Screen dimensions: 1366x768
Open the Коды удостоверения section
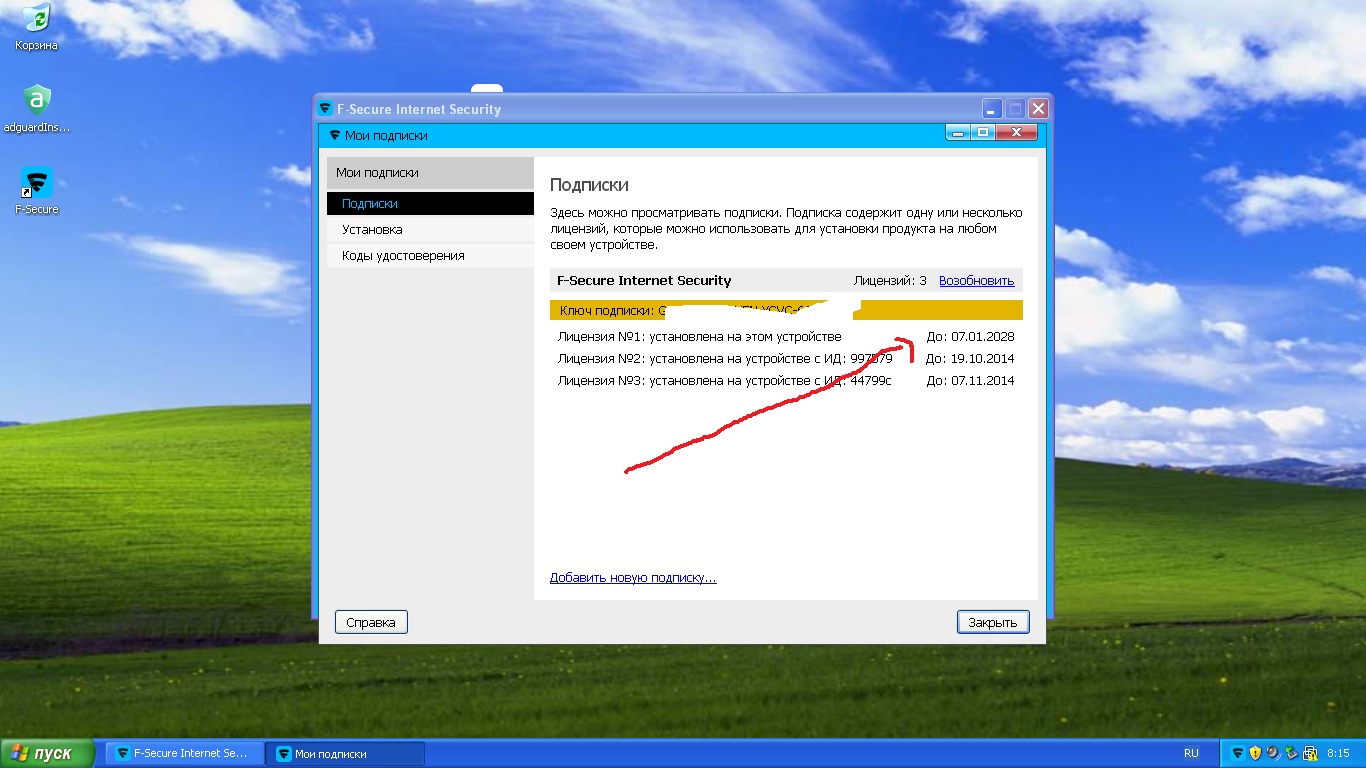pyautogui.click(x=430, y=255)
